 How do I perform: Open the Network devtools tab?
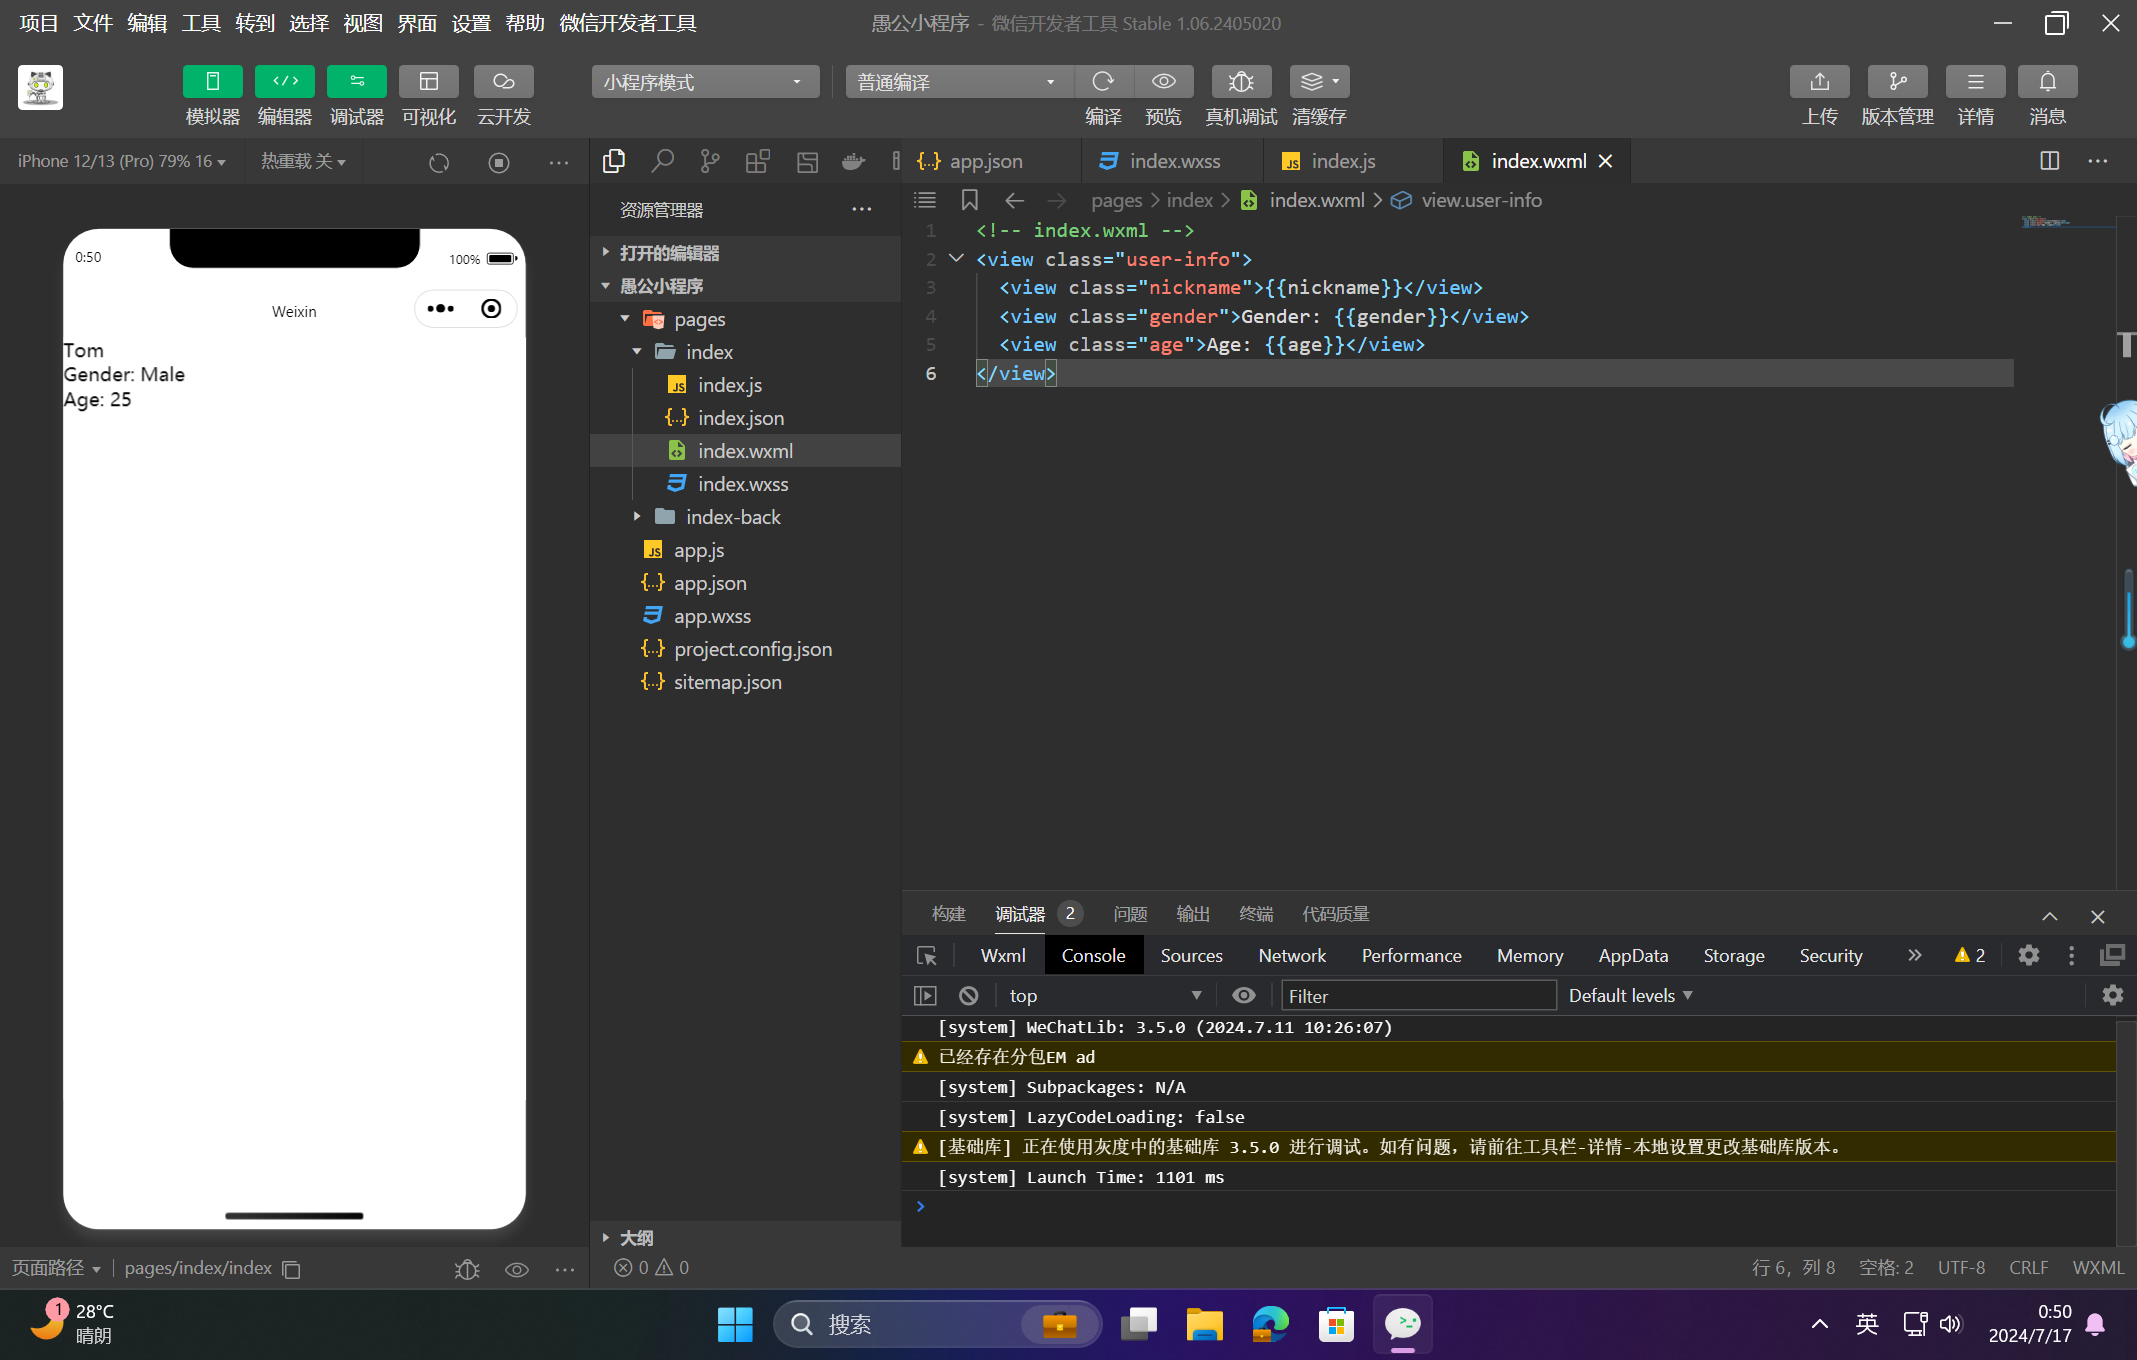pyautogui.click(x=1291, y=956)
